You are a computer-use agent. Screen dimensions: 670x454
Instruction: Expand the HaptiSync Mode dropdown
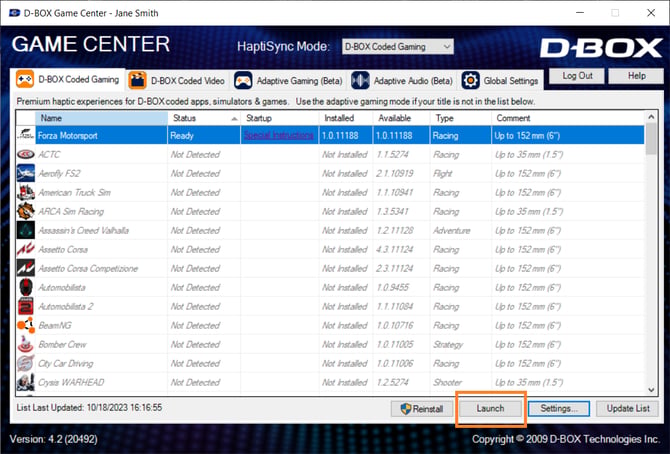(397, 47)
